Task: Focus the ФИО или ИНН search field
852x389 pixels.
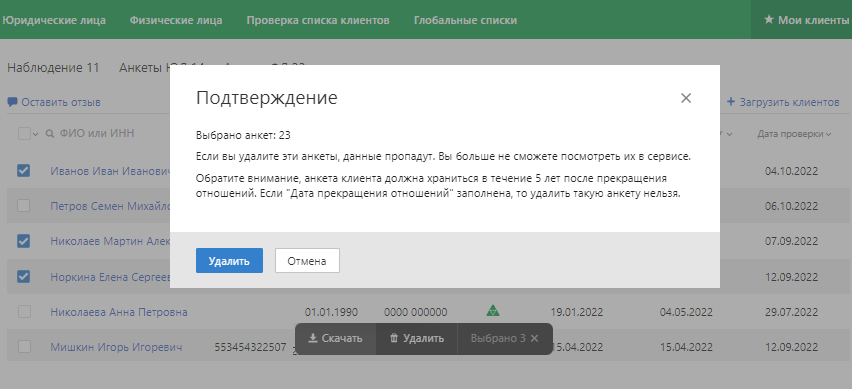Action: click(97, 134)
